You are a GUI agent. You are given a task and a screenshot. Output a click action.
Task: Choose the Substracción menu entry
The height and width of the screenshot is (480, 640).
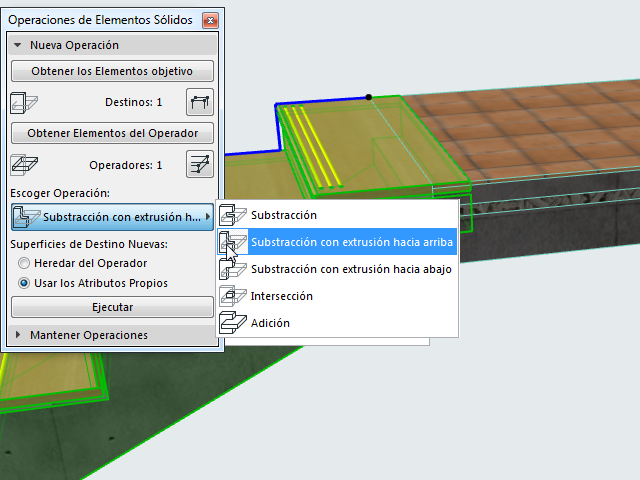coord(338,215)
